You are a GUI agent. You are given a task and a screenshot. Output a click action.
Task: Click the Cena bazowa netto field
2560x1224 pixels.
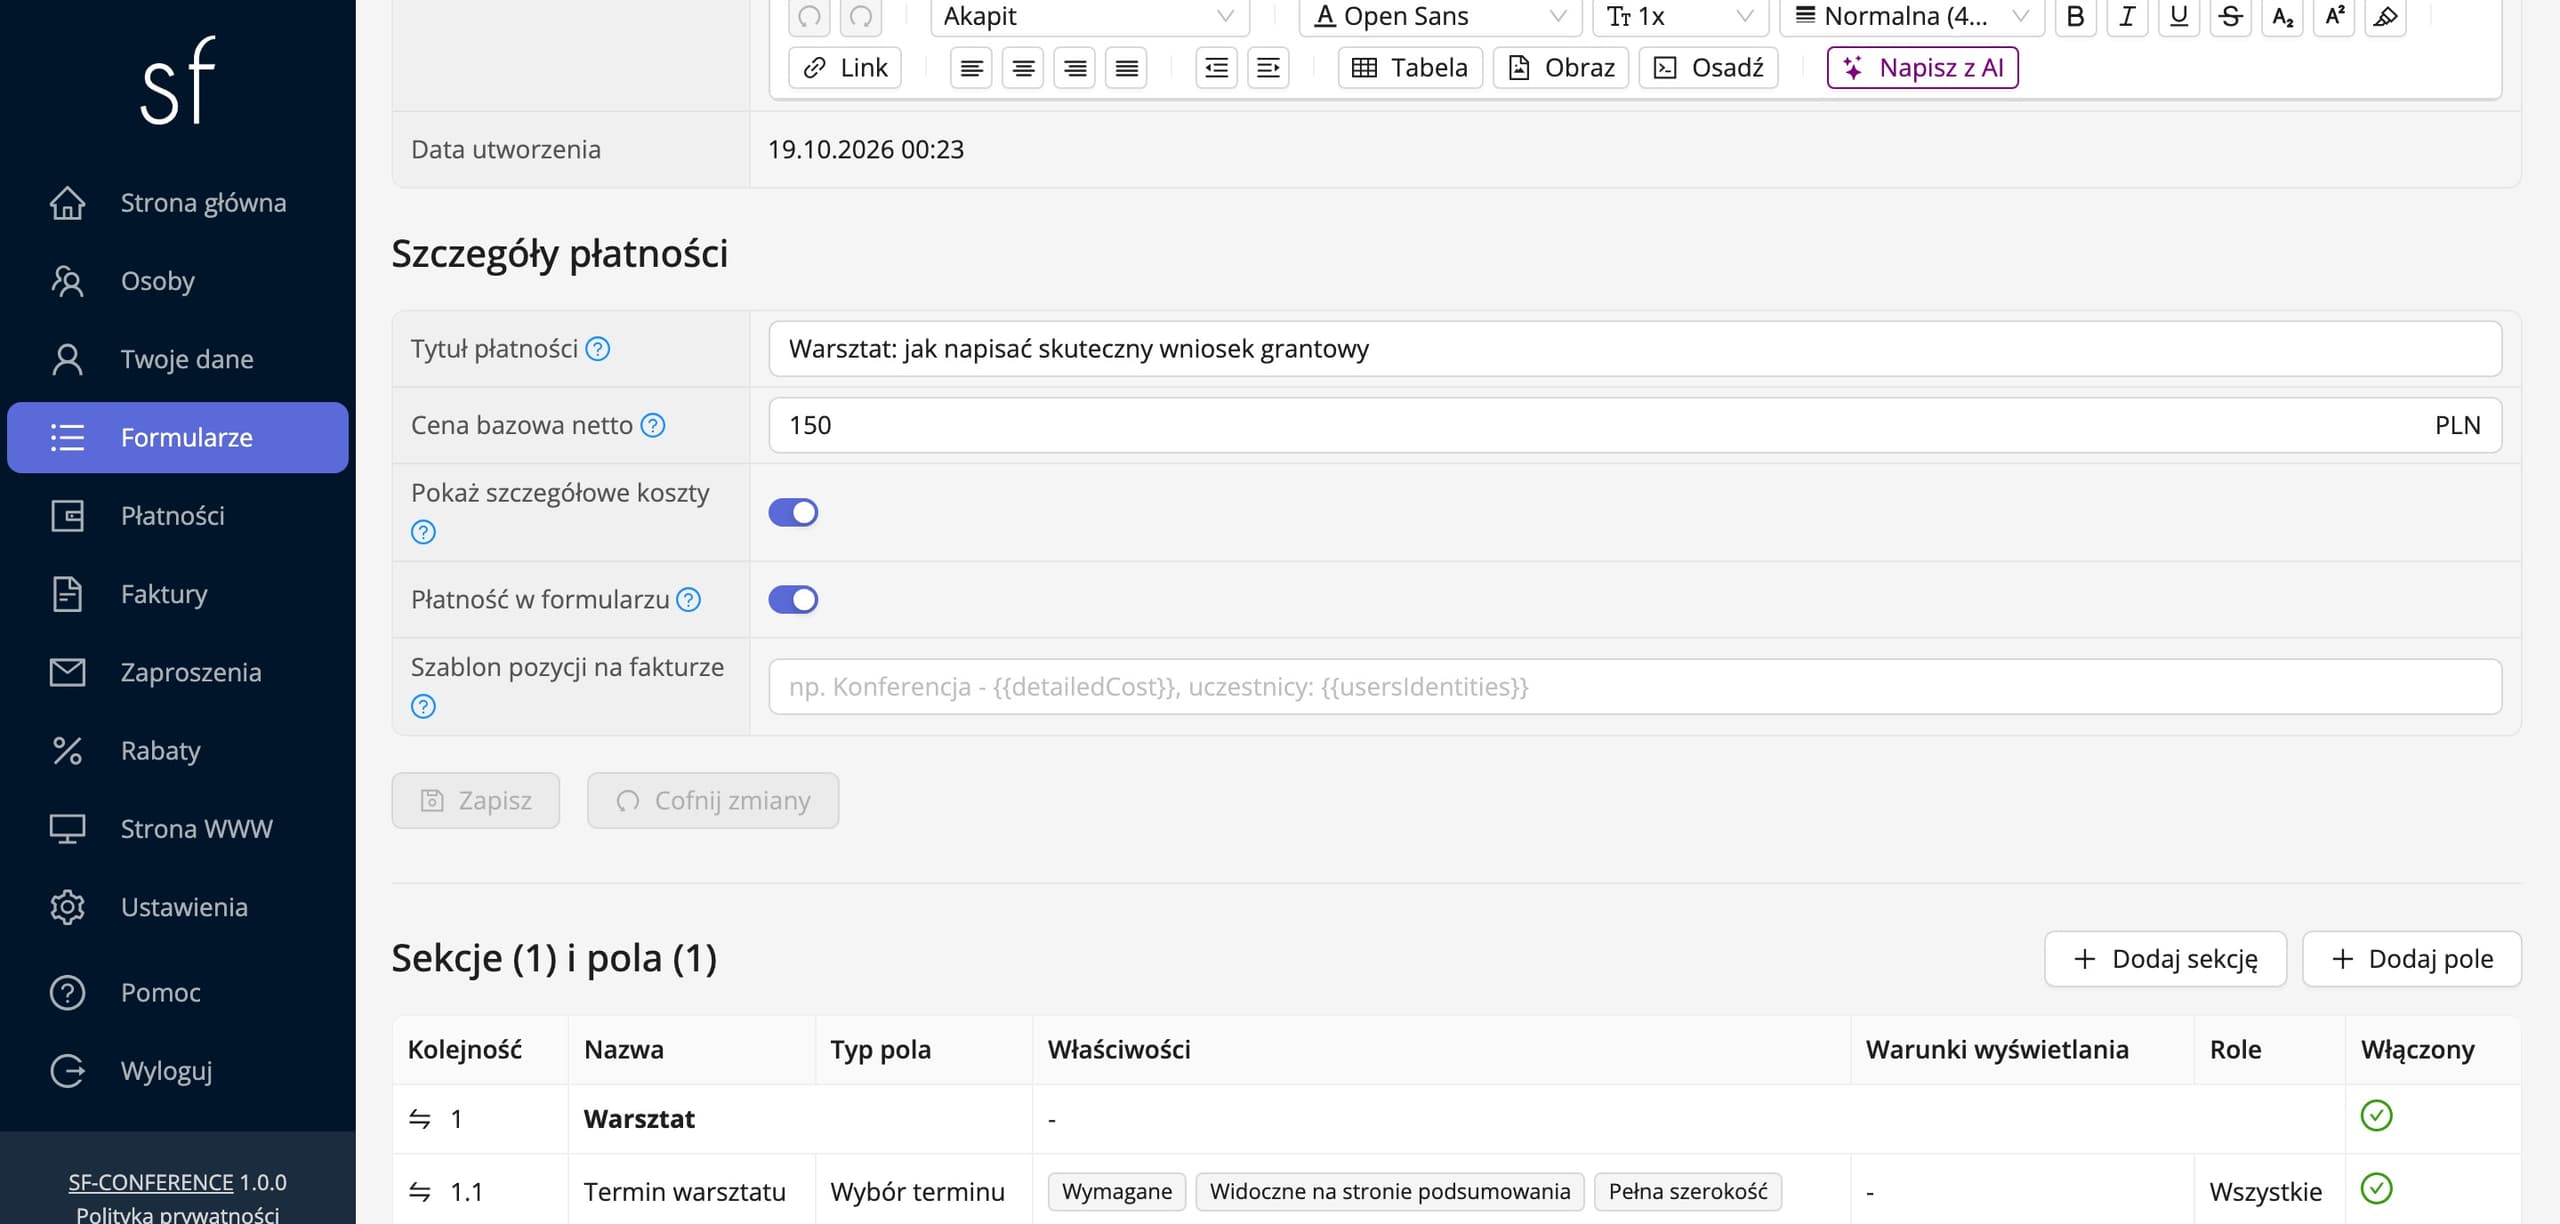(x=1635, y=426)
